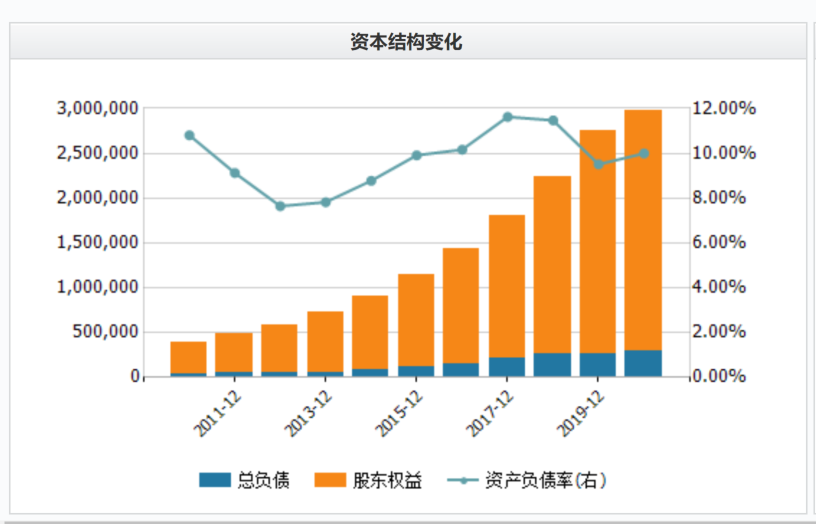This screenshot has width=816, height=524.
Task: Click the 2.00% right axis value
Action: [x=719, y=331]
